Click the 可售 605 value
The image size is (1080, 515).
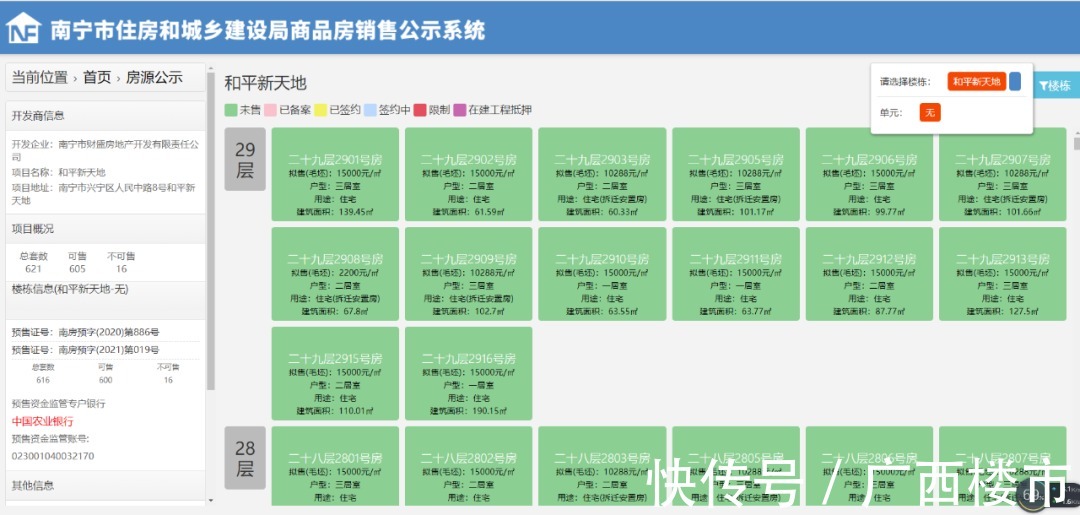click(77, 269)
